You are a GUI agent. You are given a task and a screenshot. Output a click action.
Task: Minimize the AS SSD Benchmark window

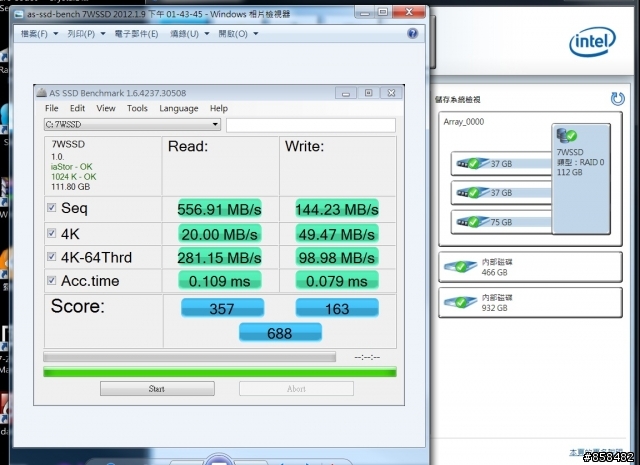[x=346, y=93]
